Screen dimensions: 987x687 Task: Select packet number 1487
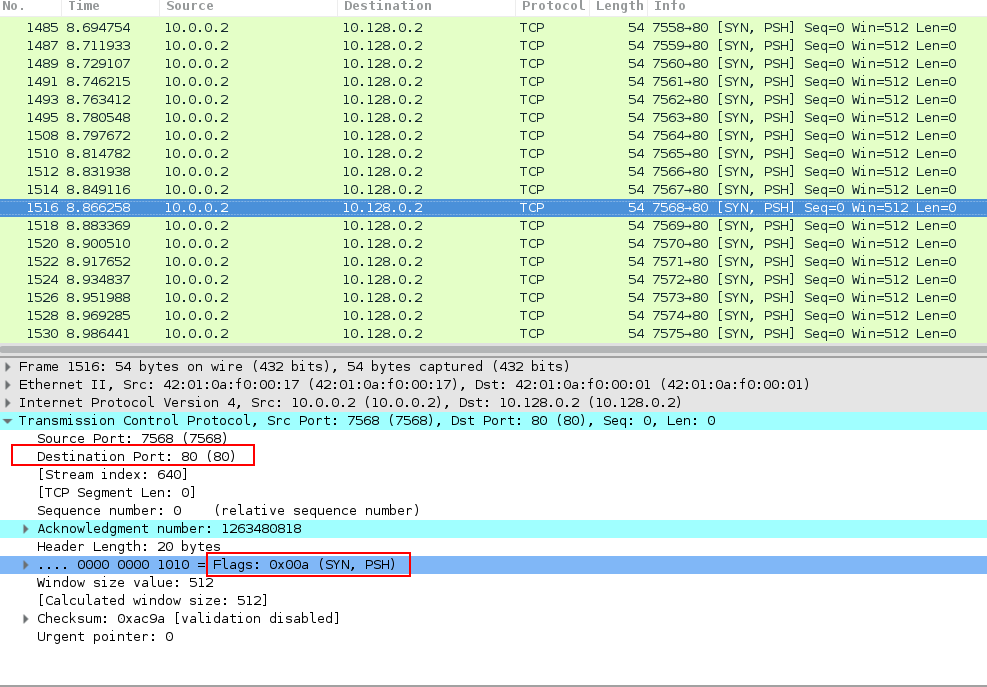pyautogui.click(x=494, y=46)
